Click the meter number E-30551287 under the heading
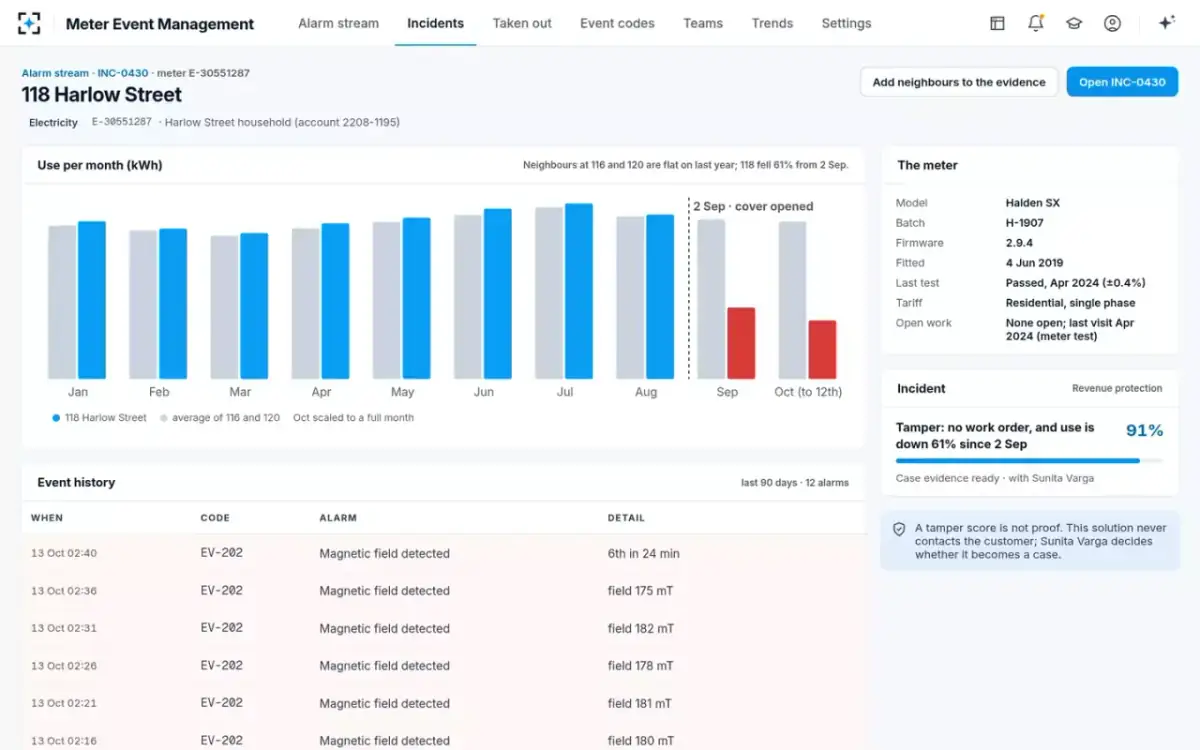 [x=122, y=123]
